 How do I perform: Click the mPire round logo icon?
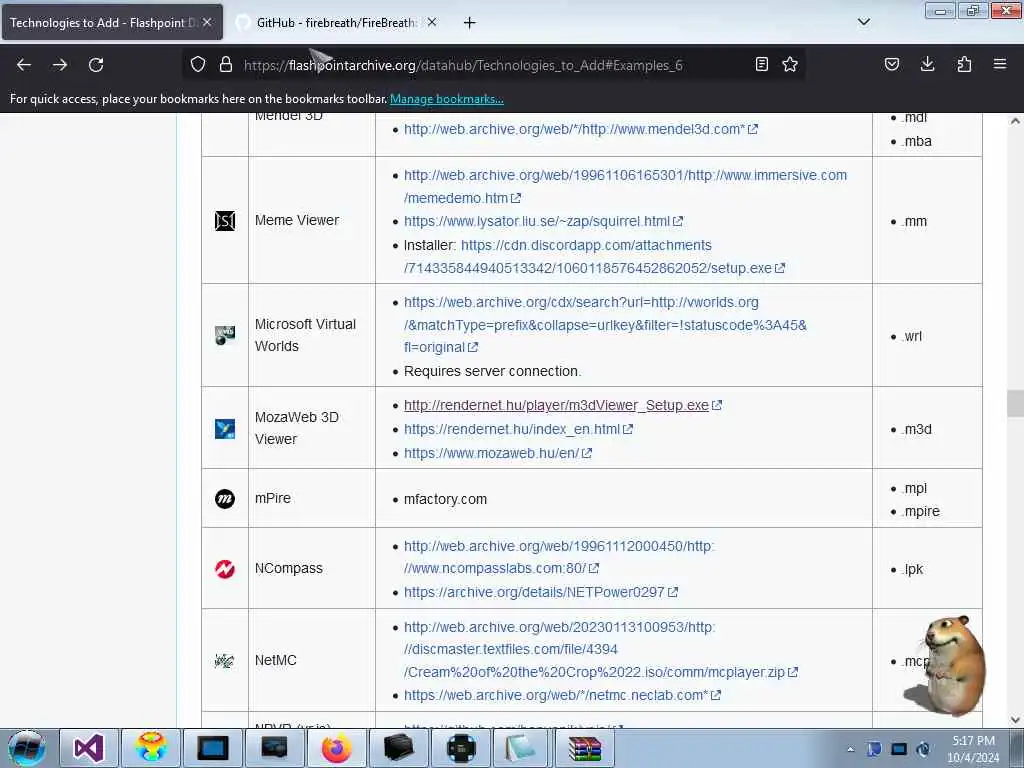click(x=225, y=499)
